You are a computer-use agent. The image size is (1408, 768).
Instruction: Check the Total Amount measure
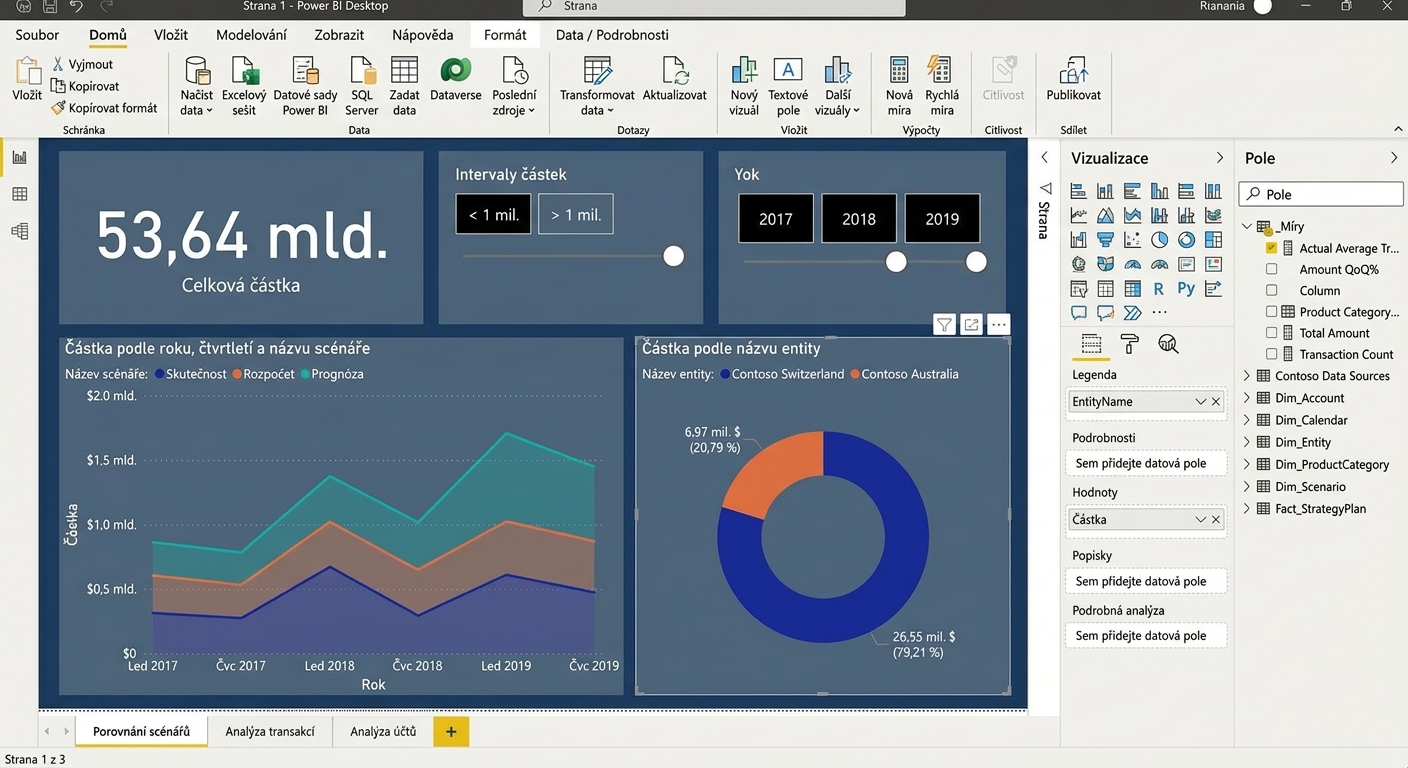pyautogui.click(x=1271, y=333)
